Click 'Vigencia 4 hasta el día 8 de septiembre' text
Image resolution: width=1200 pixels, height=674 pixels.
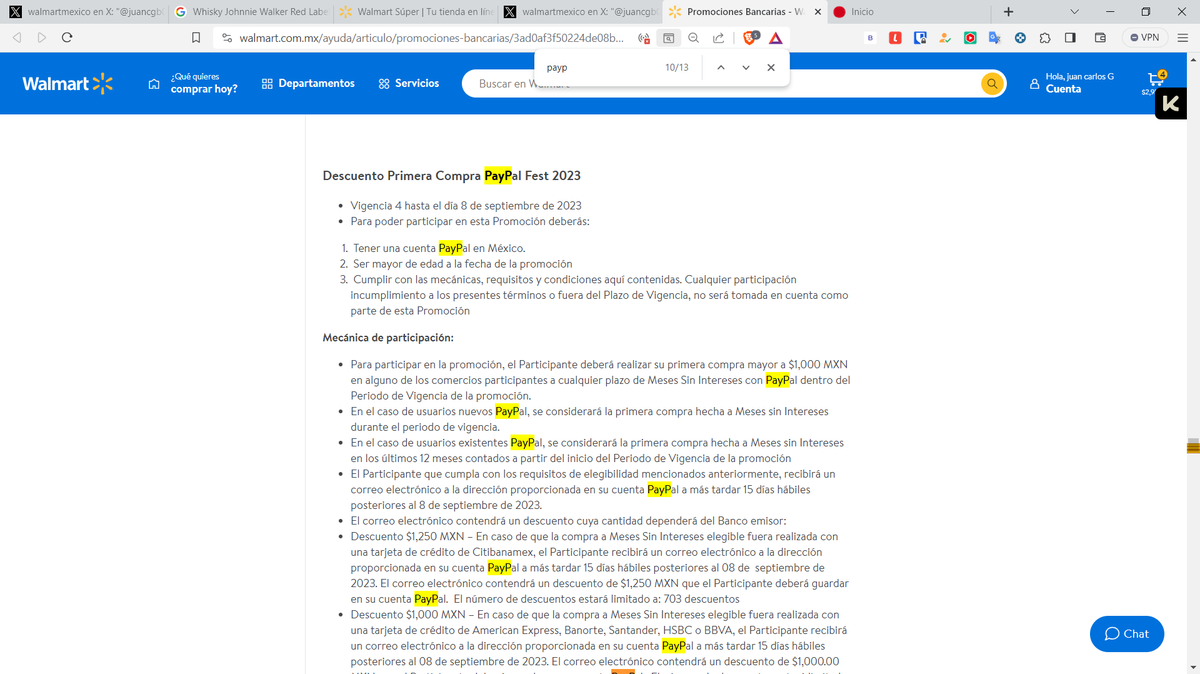click(466, 206)
